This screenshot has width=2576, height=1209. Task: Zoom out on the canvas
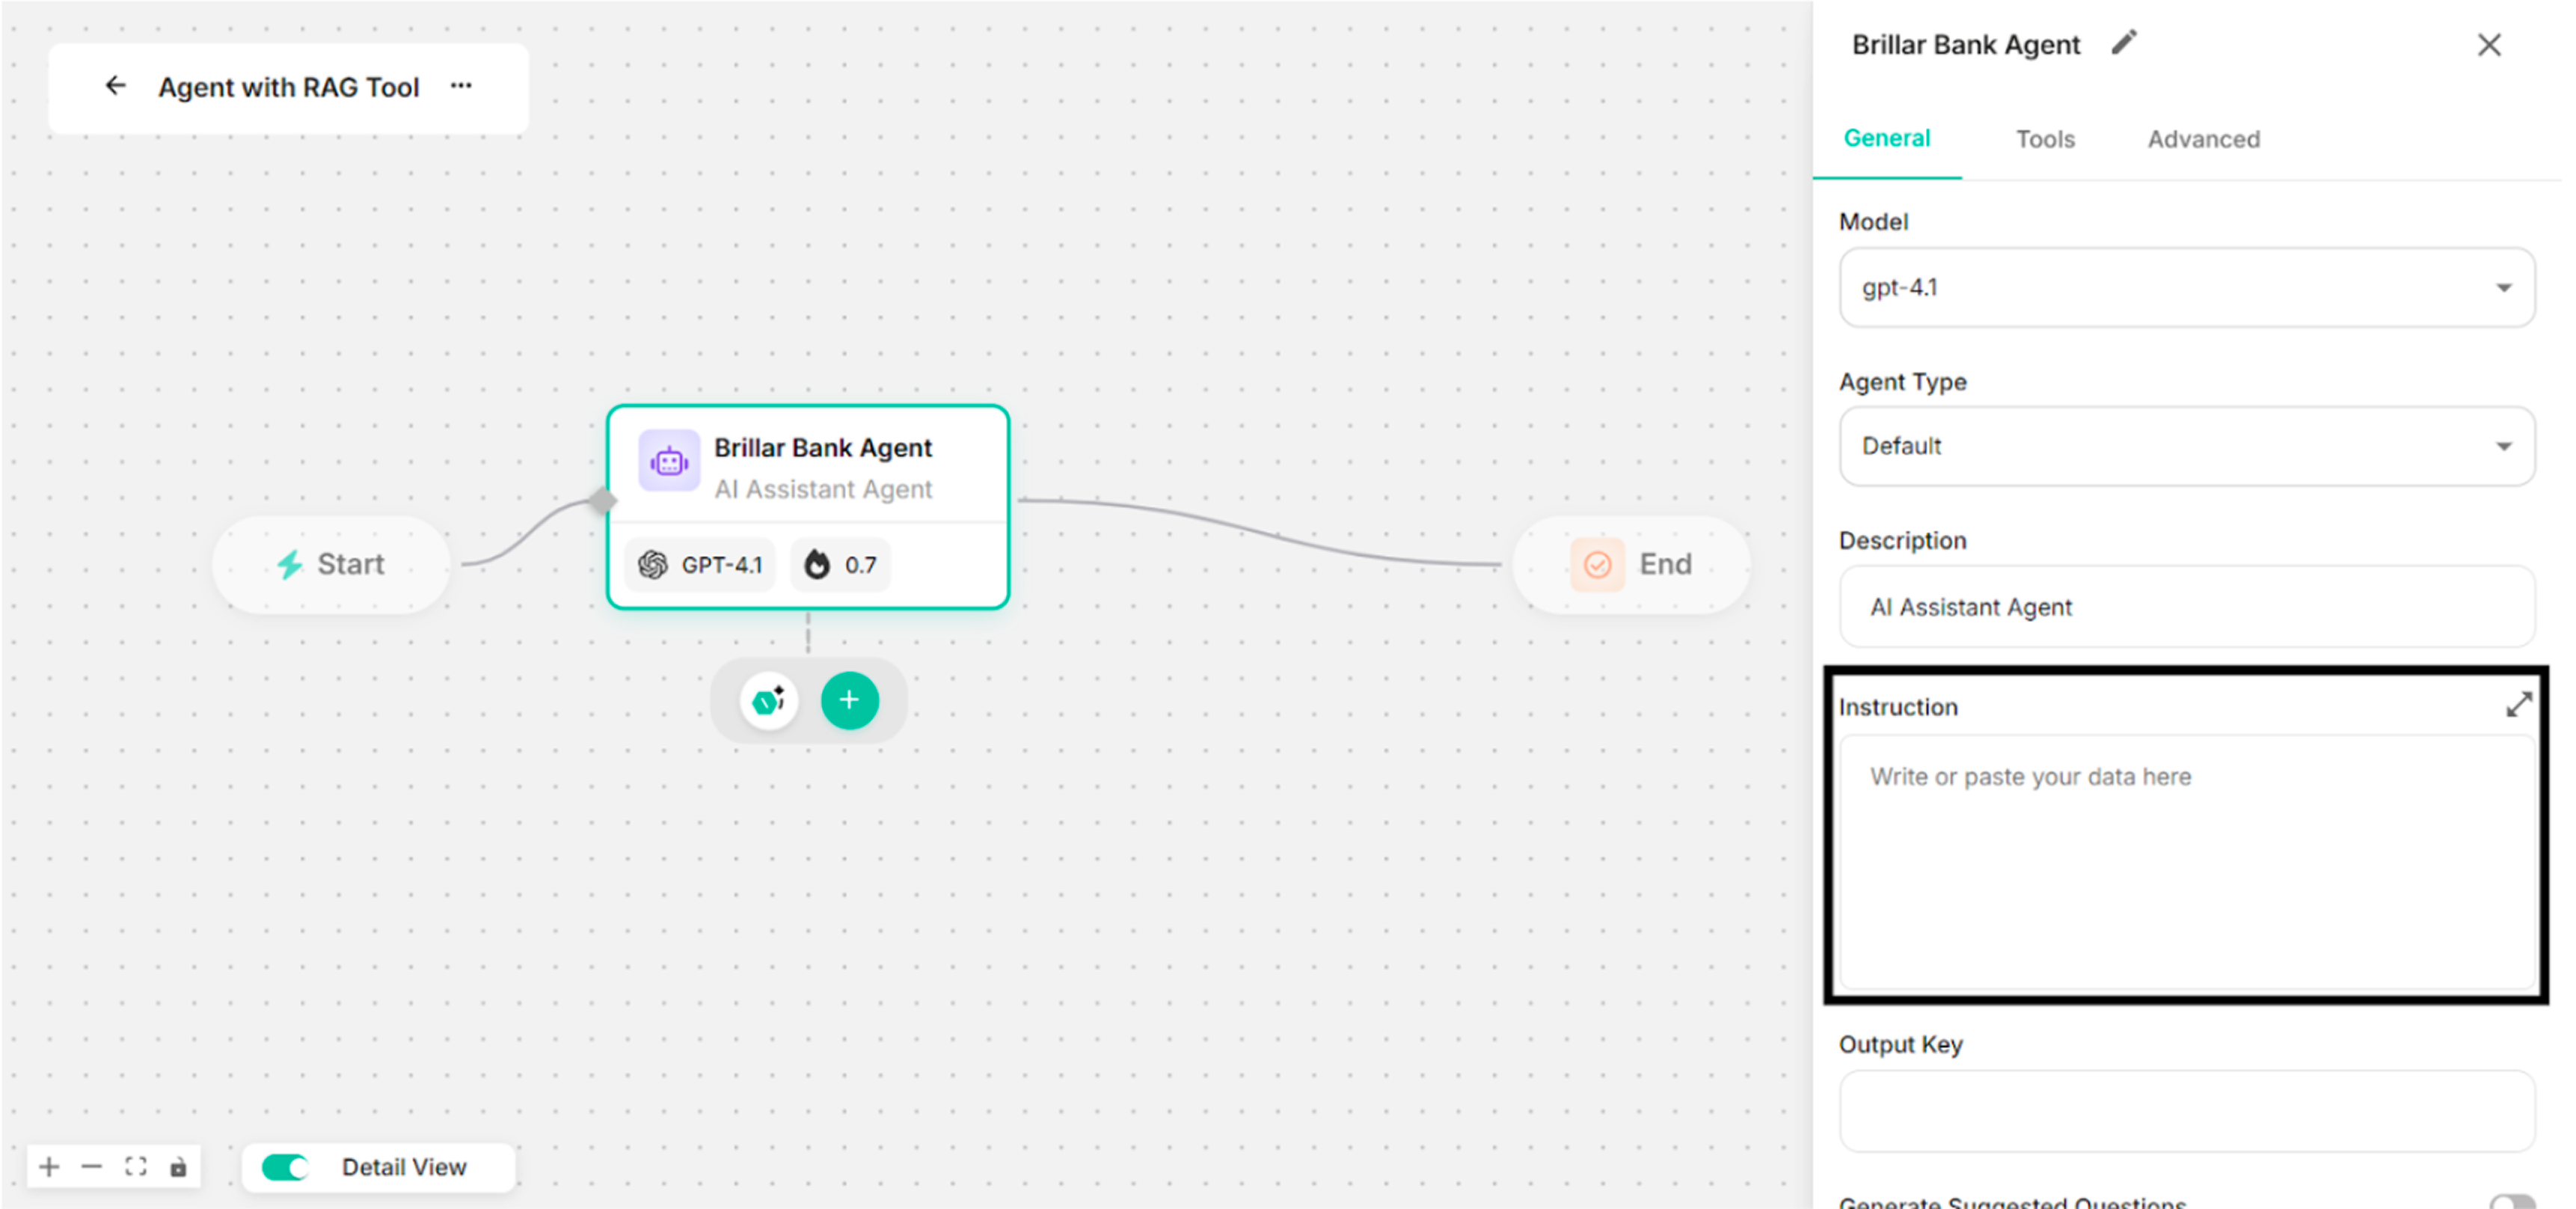[92, 1166]
